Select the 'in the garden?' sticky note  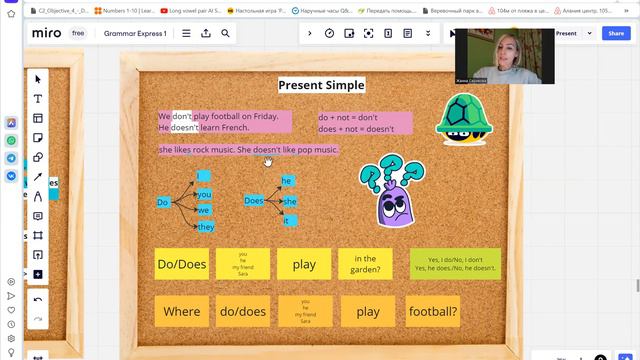365,264
